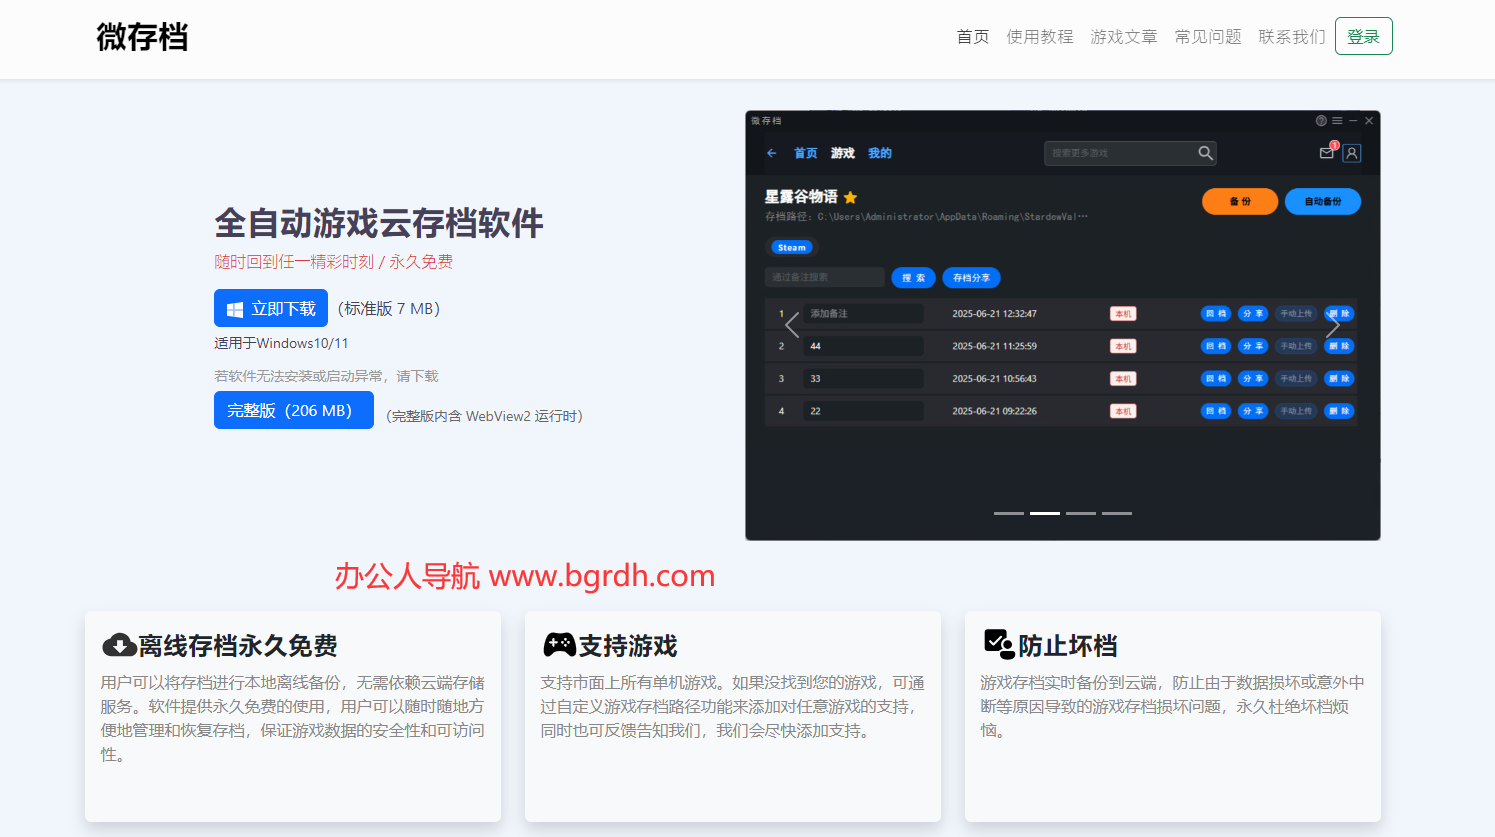
Task: Switch to 首页 tab in app preview
Action: pos(806,153)
